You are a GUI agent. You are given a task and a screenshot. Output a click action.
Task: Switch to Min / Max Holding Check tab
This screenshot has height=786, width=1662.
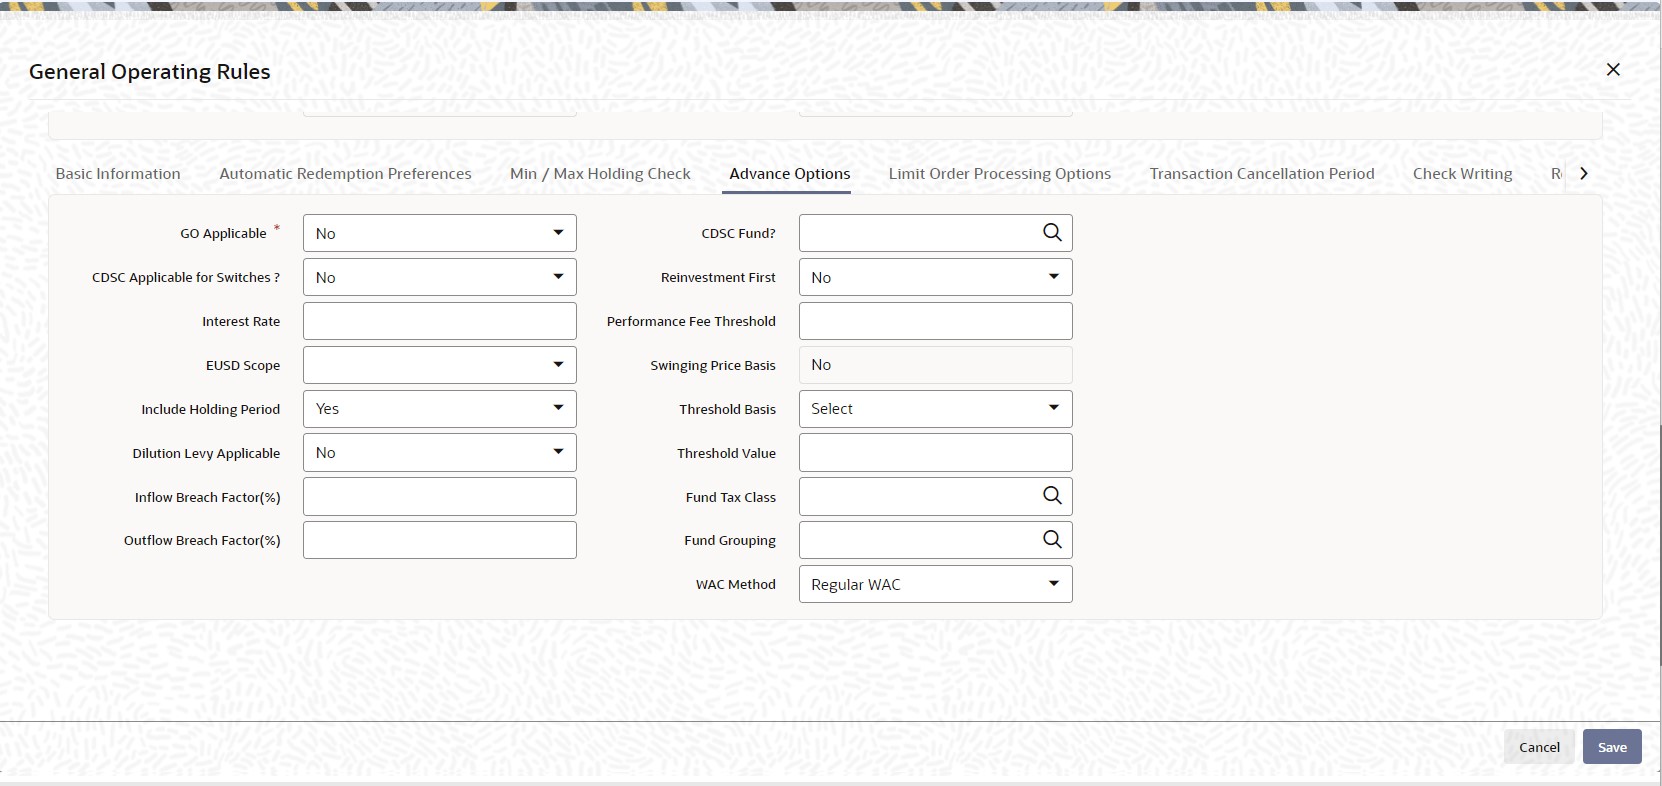[600, 173]
